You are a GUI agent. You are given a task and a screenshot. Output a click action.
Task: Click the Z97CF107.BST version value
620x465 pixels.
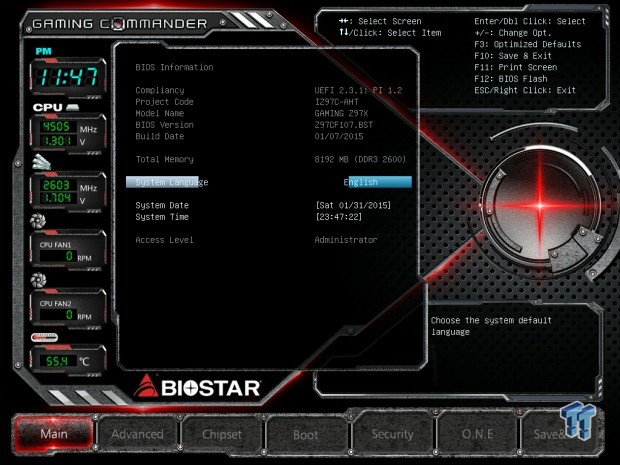(x=344, y=125)
